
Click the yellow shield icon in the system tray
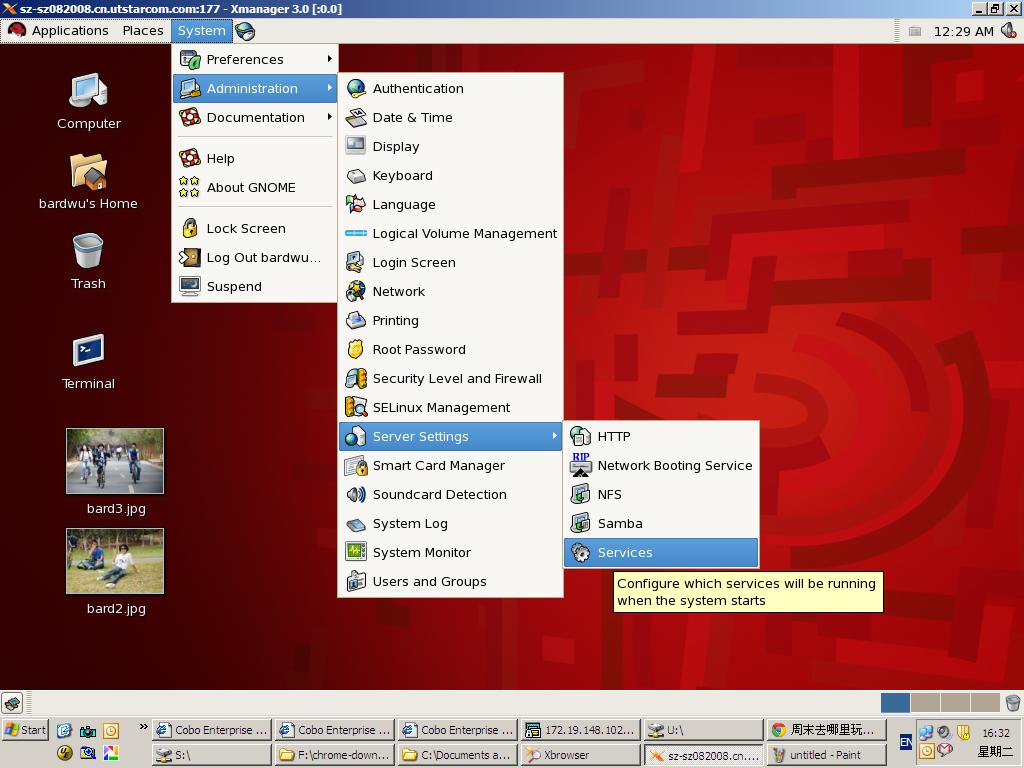coord(962,732)
